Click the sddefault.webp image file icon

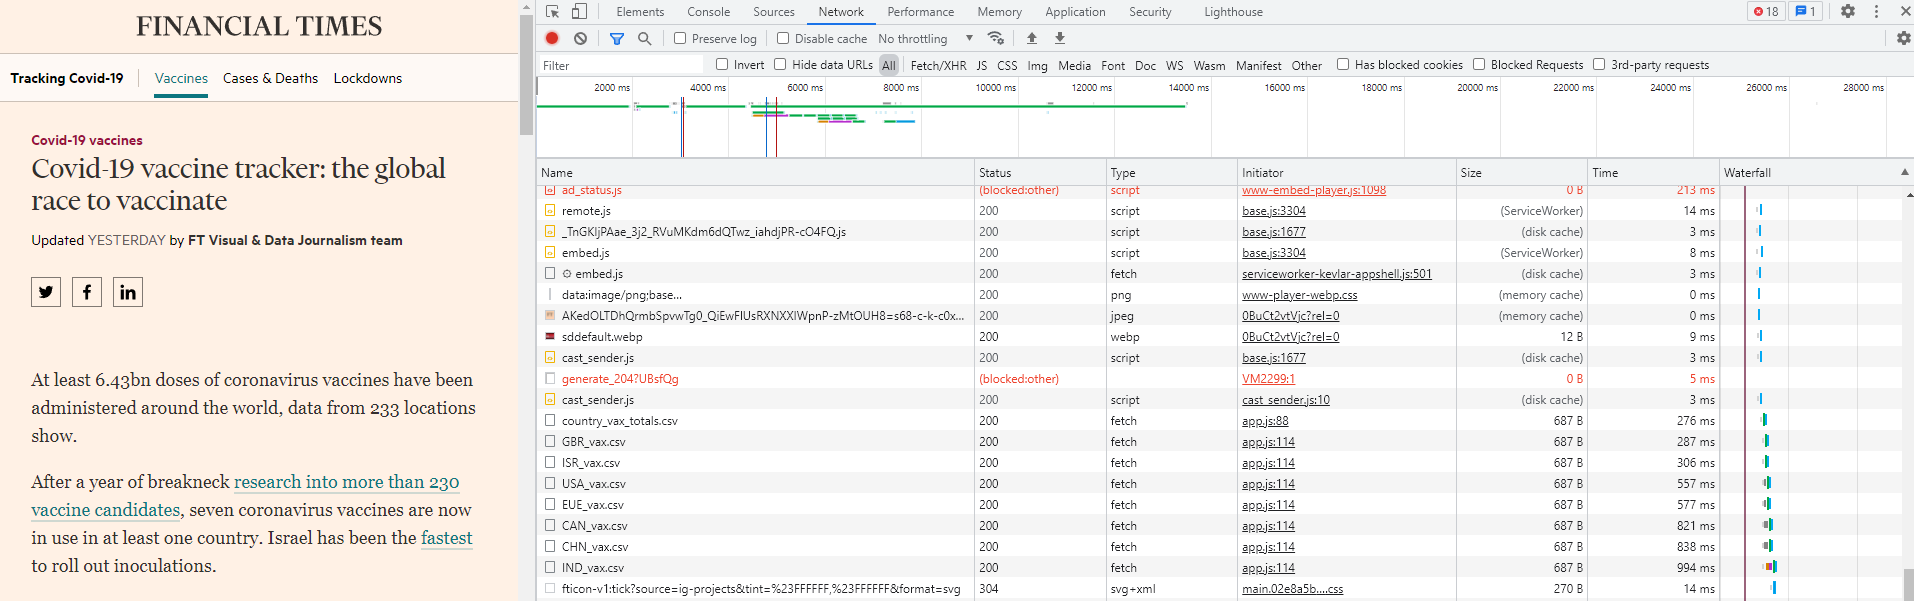[x=550, y=337]
